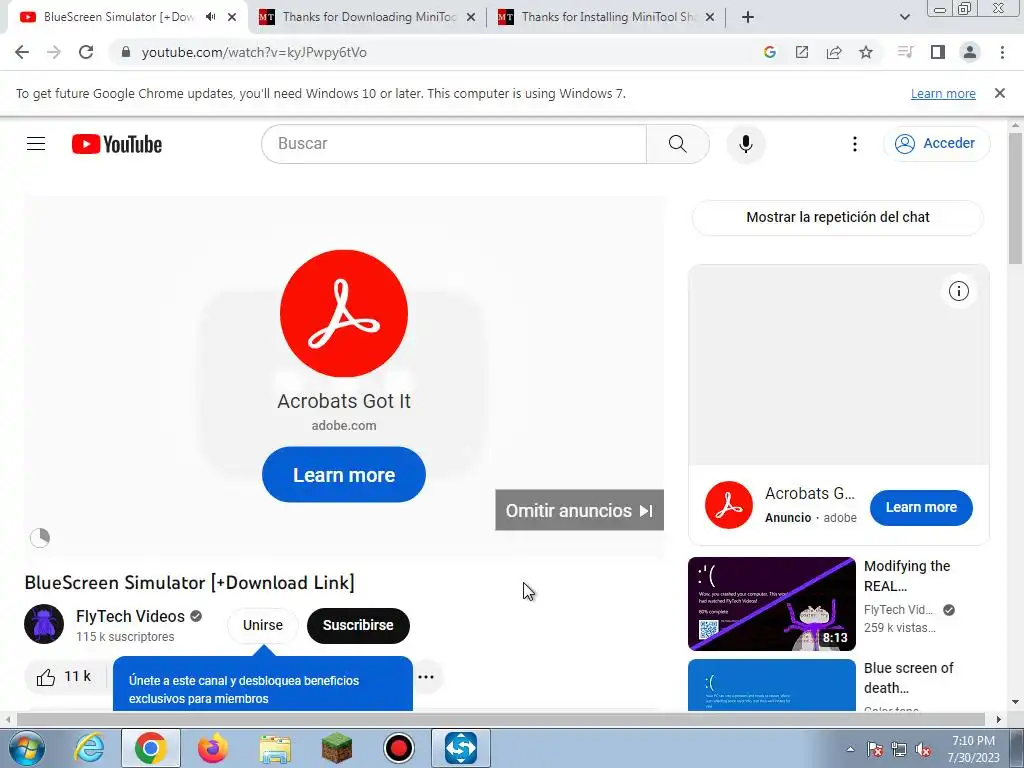The width and height of the screenshot is (1024, 768).
Task: Close the BlueScreen Simulator tab
Action: coord(232,17)
